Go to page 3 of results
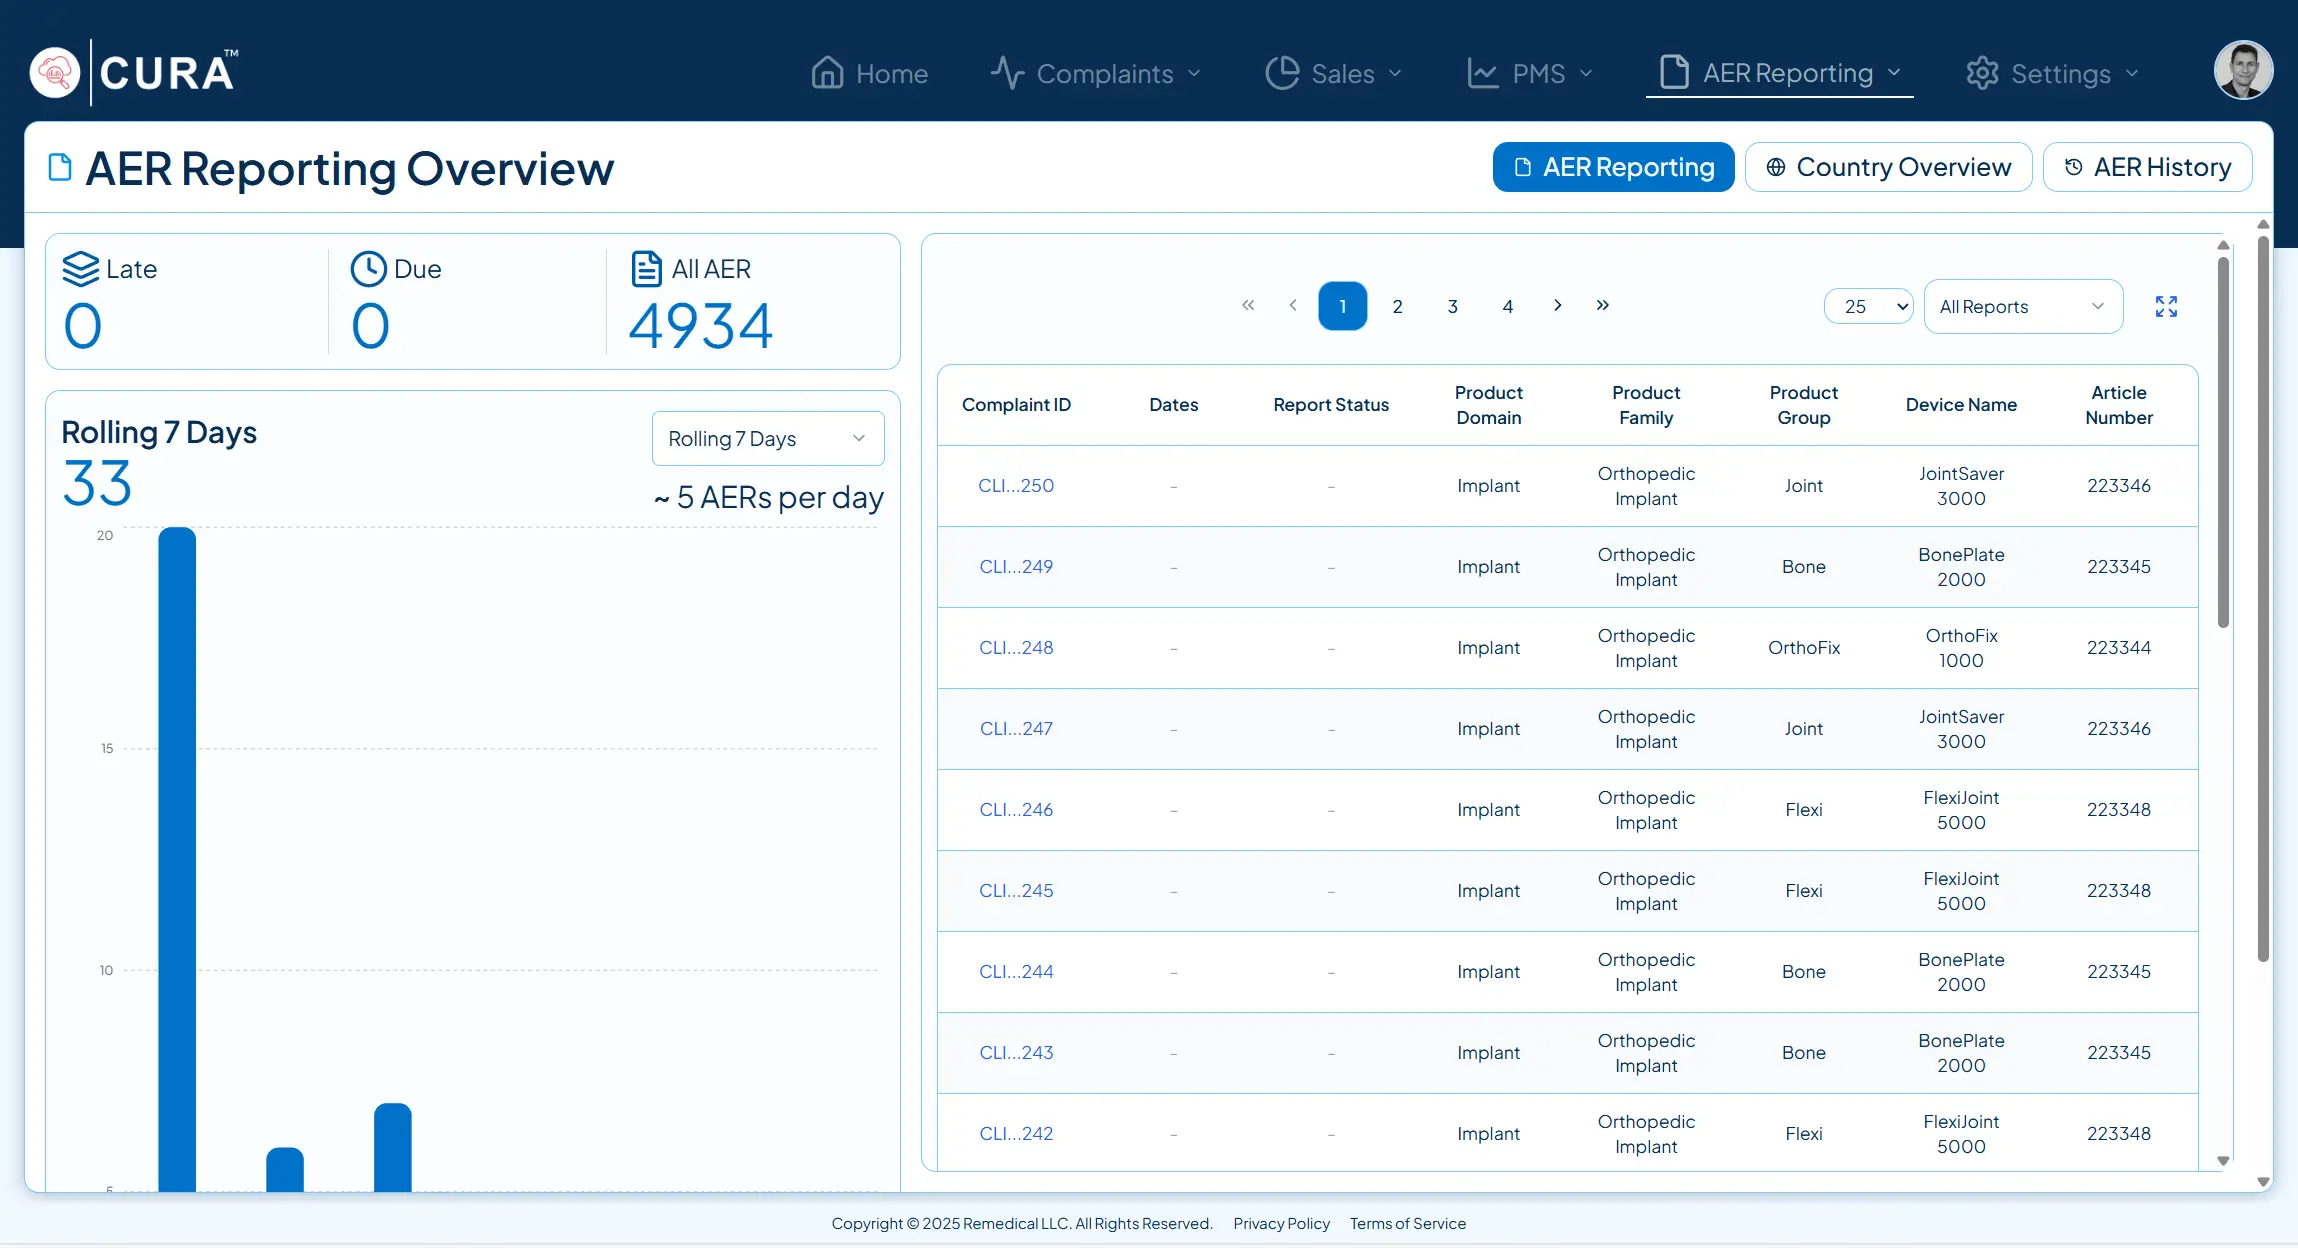This screenshot has width=2298, height=1248. (x=1452, y=307)
